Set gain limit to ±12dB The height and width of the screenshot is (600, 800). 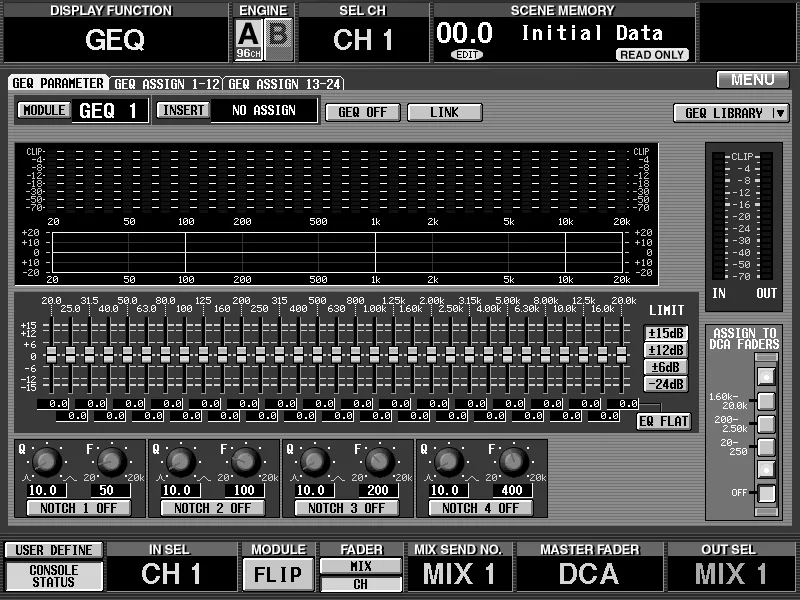[x=666, y=350]
